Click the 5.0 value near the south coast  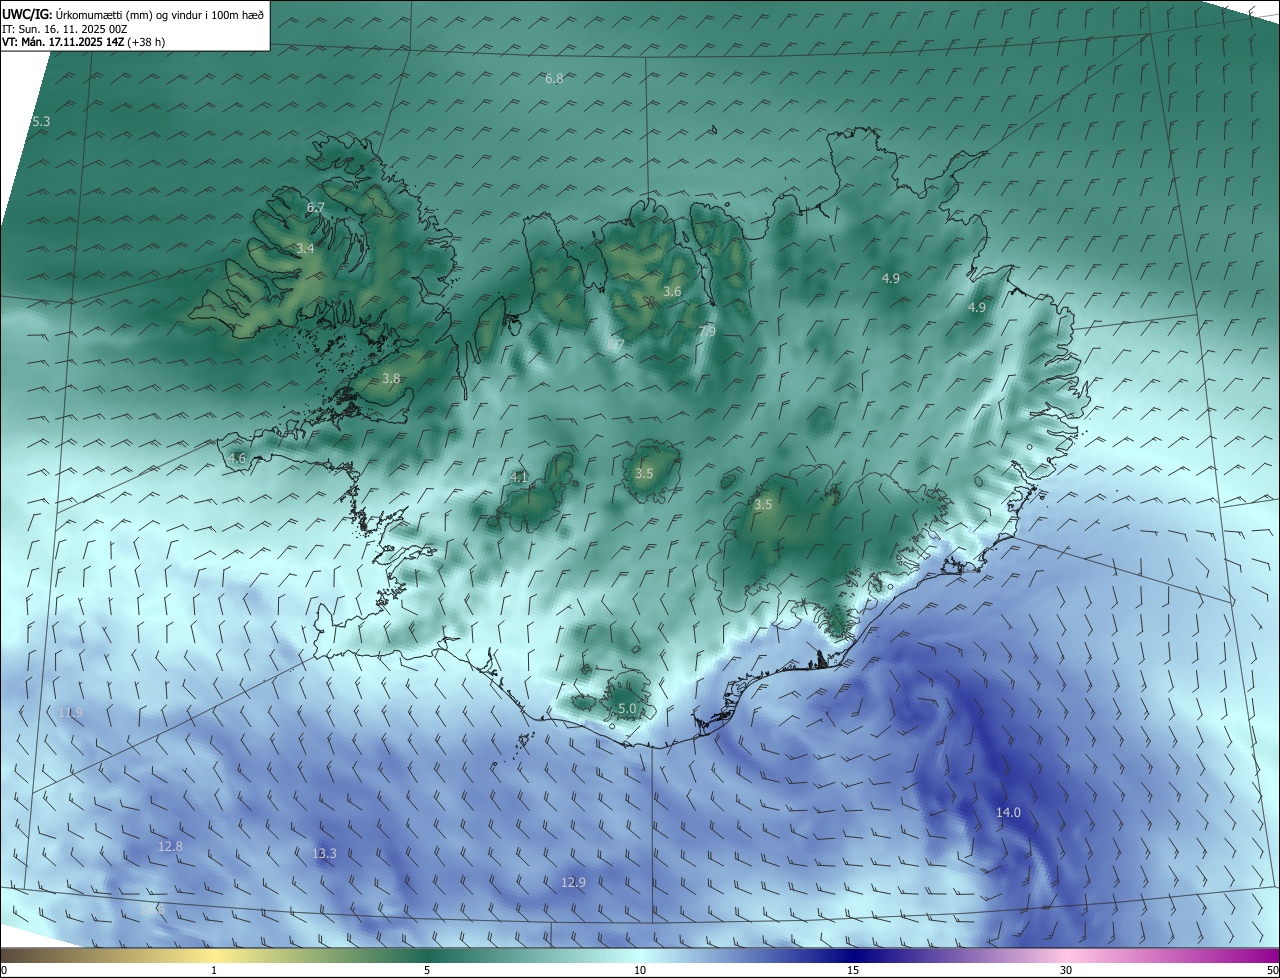click(627, 708)
